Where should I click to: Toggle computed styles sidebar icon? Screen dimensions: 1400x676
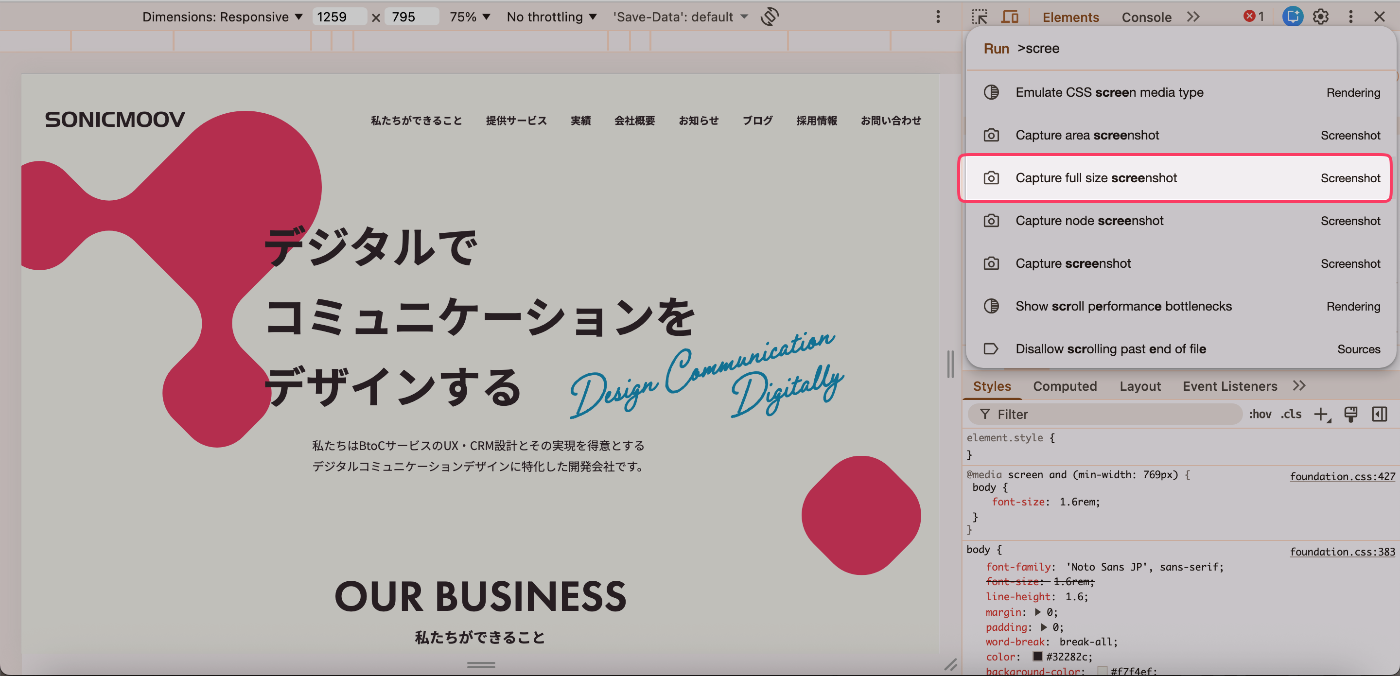pos(1380,414)
